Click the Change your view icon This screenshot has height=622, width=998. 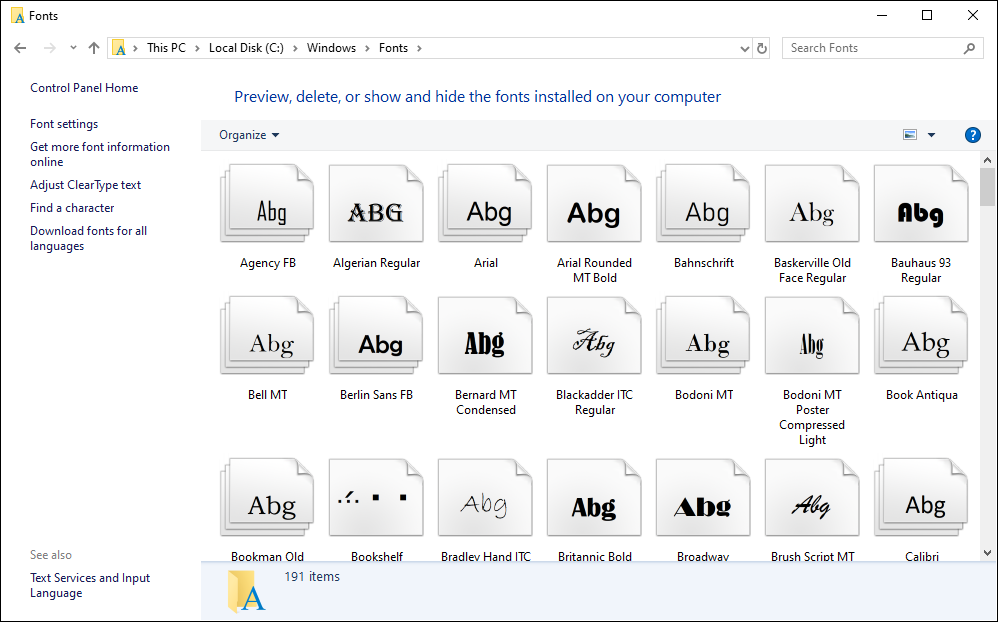pyautogui.click(x=910, y=135)
